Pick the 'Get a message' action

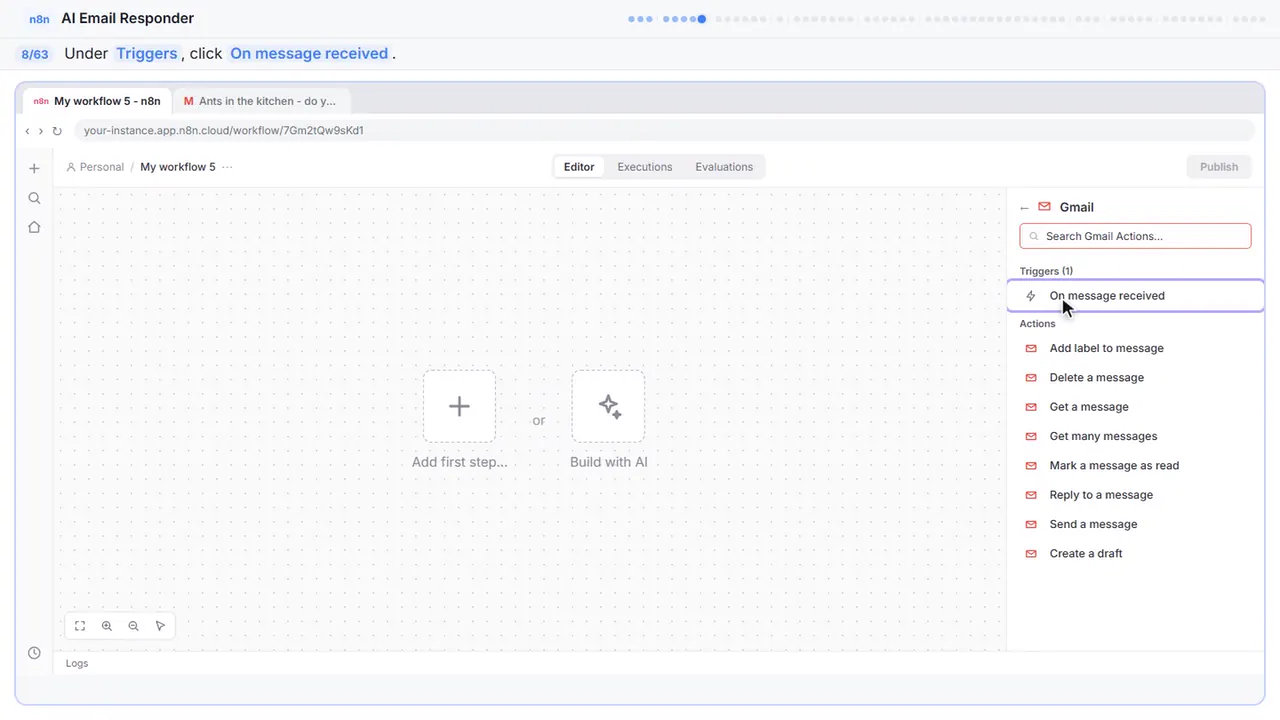pos(1135,407)
